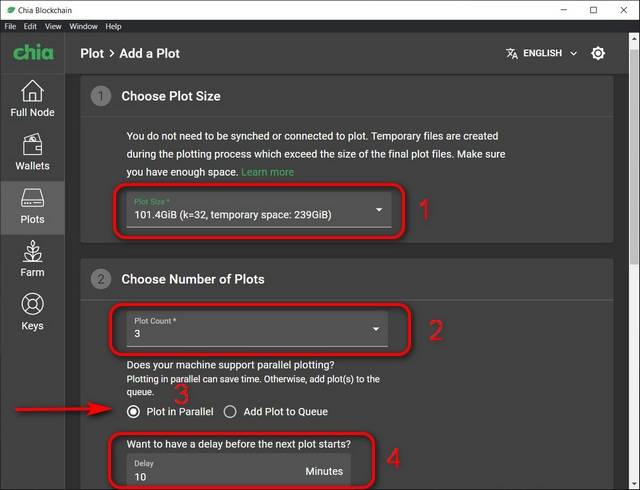Open the File menu

point(11,26)
